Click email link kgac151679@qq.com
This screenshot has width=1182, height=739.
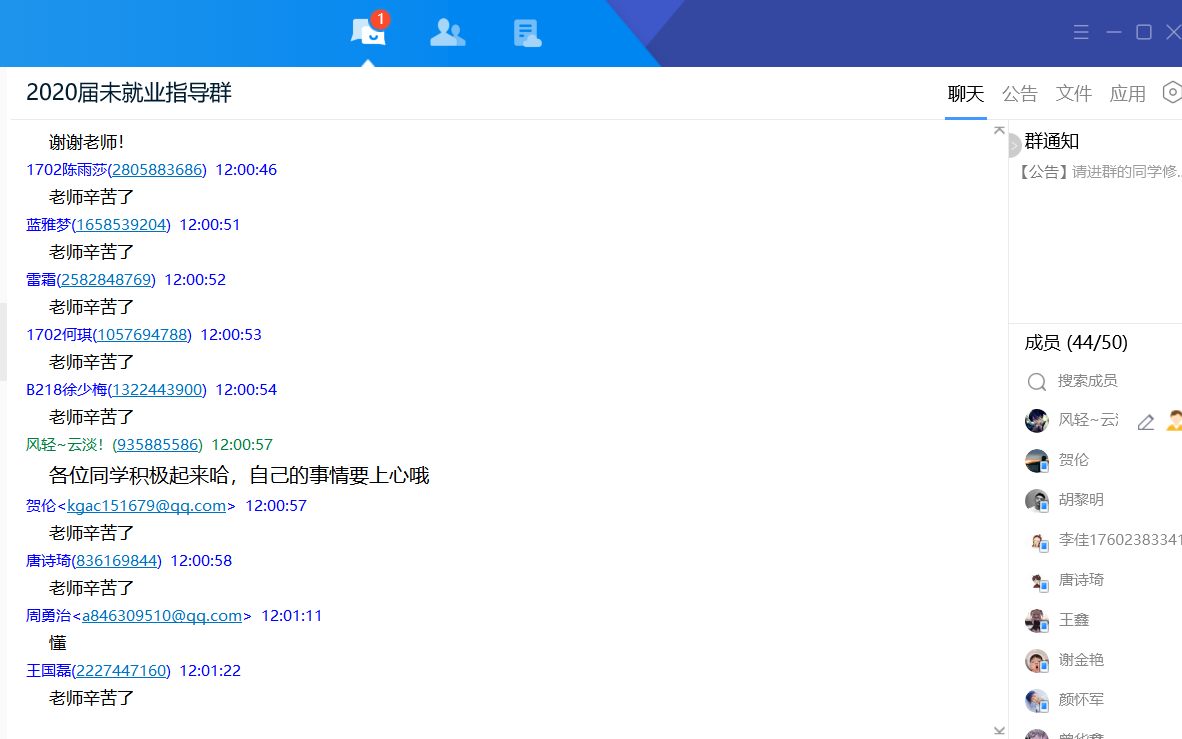point(147,506)
